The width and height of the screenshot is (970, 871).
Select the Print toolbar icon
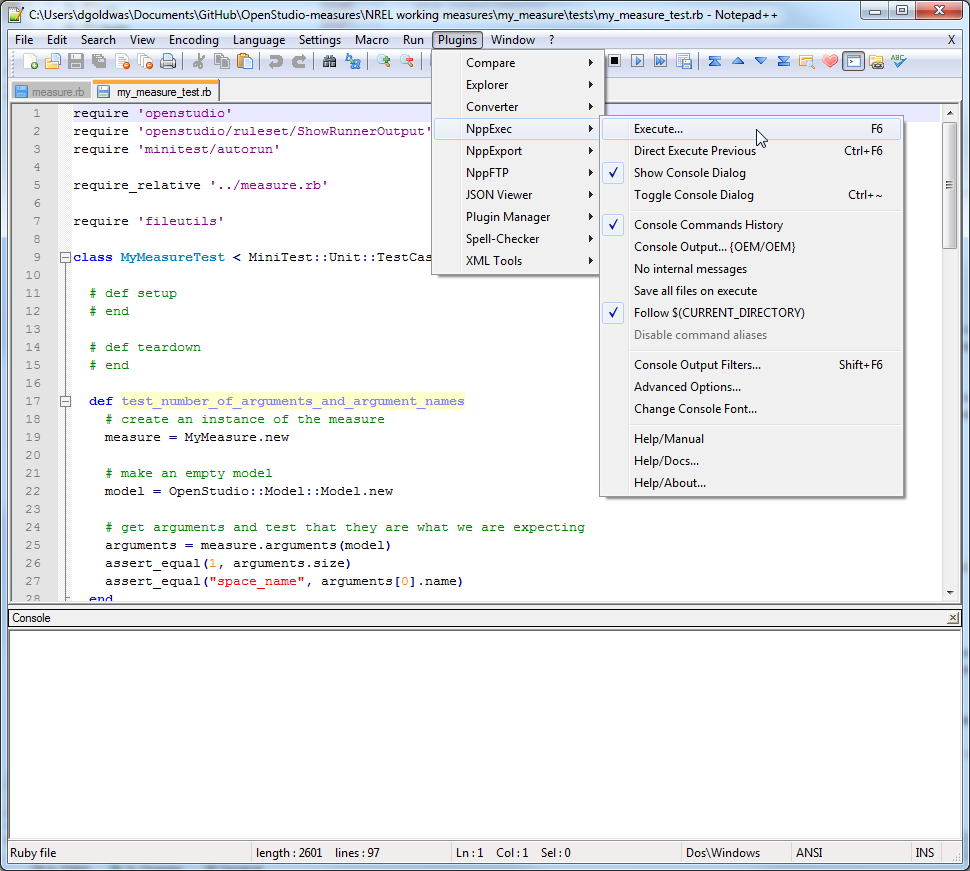(x=167, y=61)
